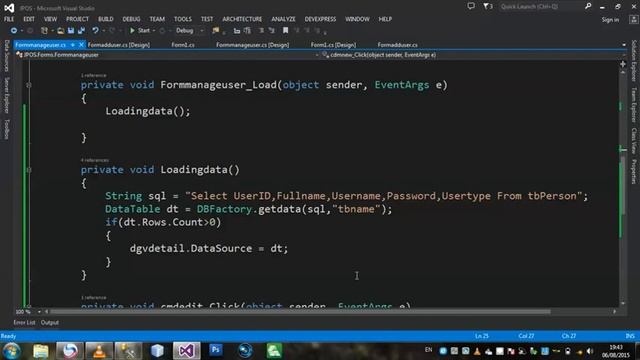Viewport: 640px width, 360px height.
Task: Switch to Formadduser.cs [Design] tab
Action: point(119,45)
